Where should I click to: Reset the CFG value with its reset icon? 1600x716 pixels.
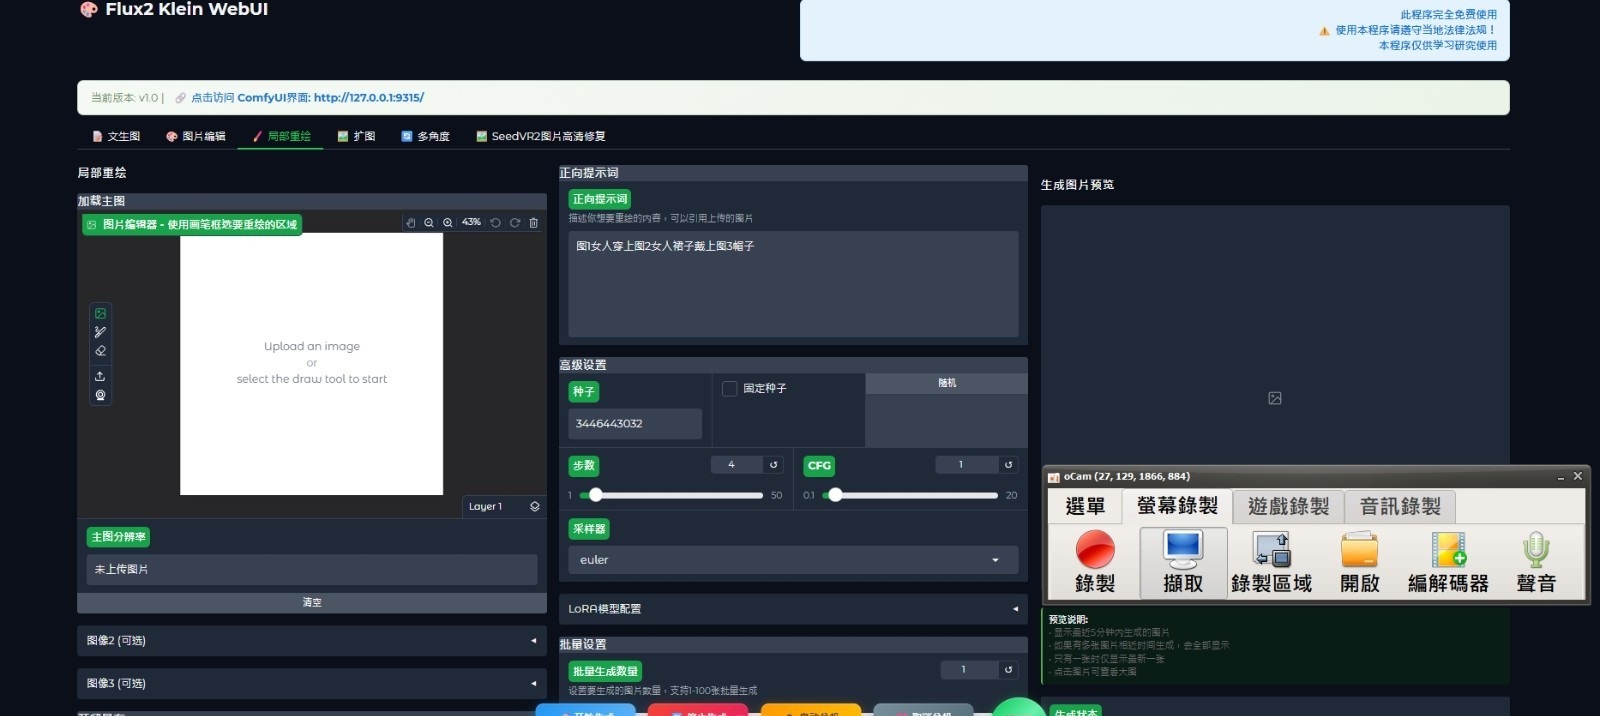click(1008, 464)
